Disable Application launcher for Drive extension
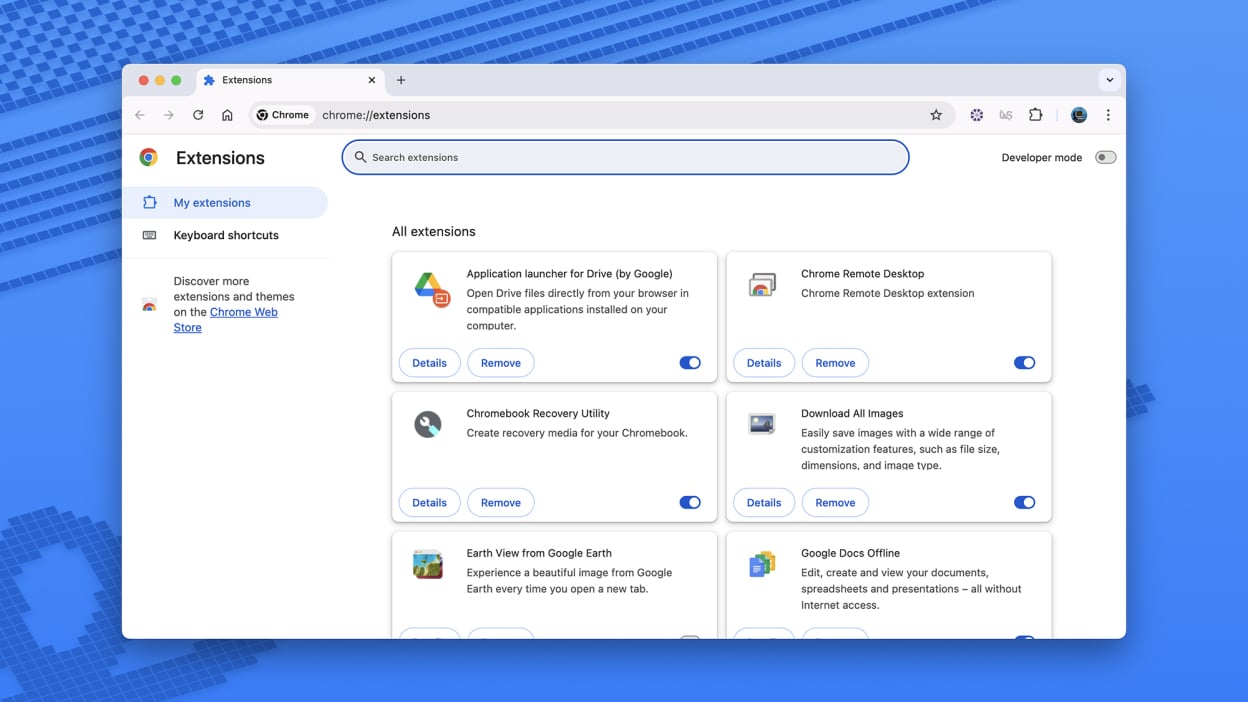1248x702 pixels. tap(690, 363)
